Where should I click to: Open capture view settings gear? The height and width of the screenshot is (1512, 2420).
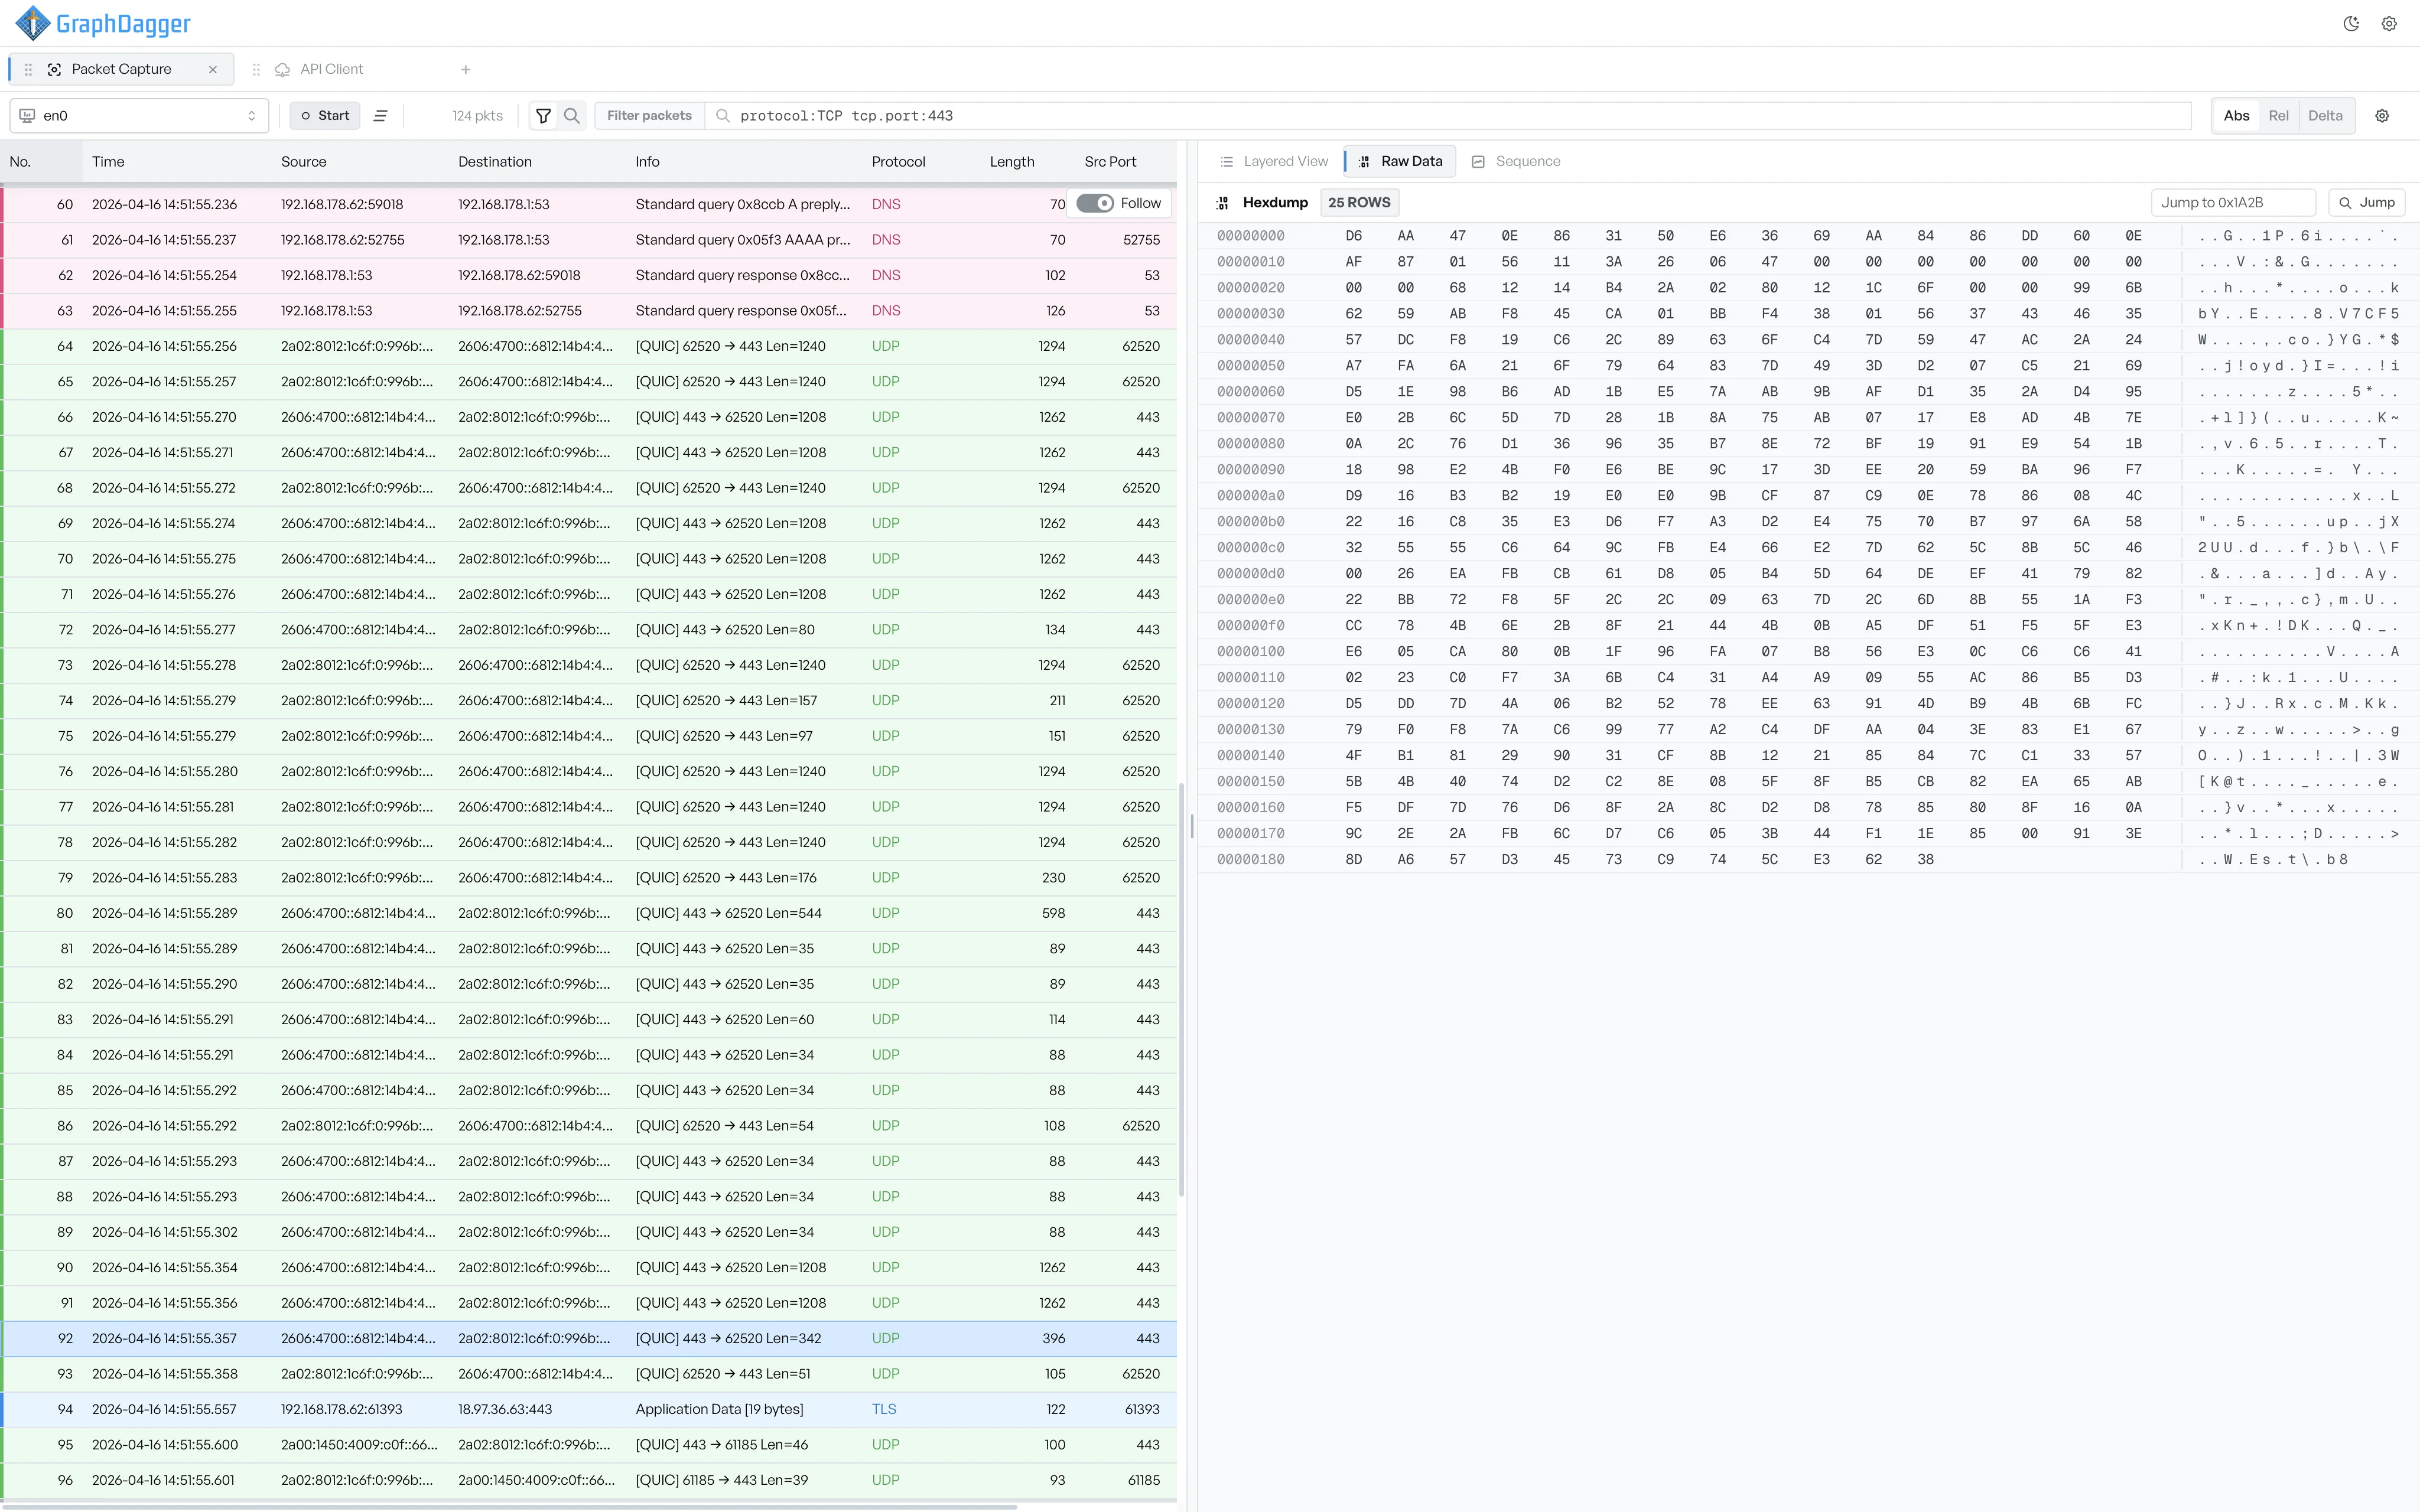point(2382,116)
